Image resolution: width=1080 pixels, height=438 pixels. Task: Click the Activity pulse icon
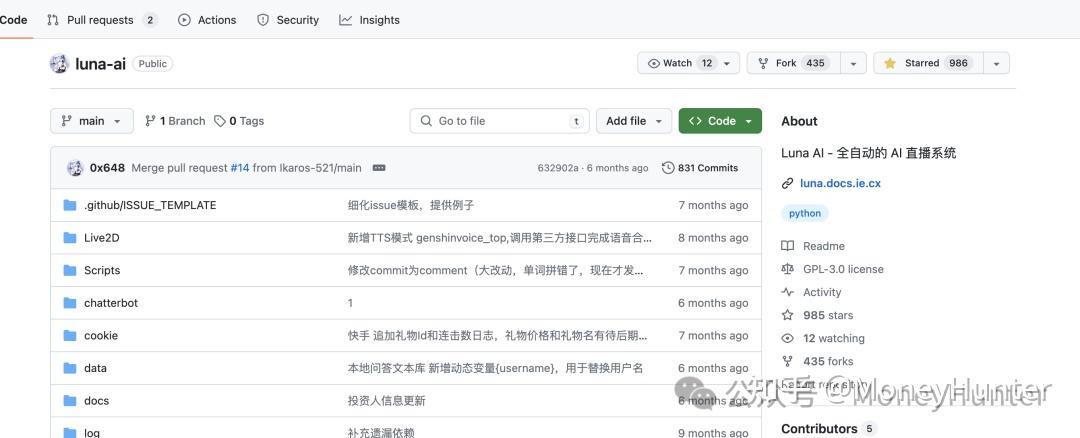(x=788, y=292)
